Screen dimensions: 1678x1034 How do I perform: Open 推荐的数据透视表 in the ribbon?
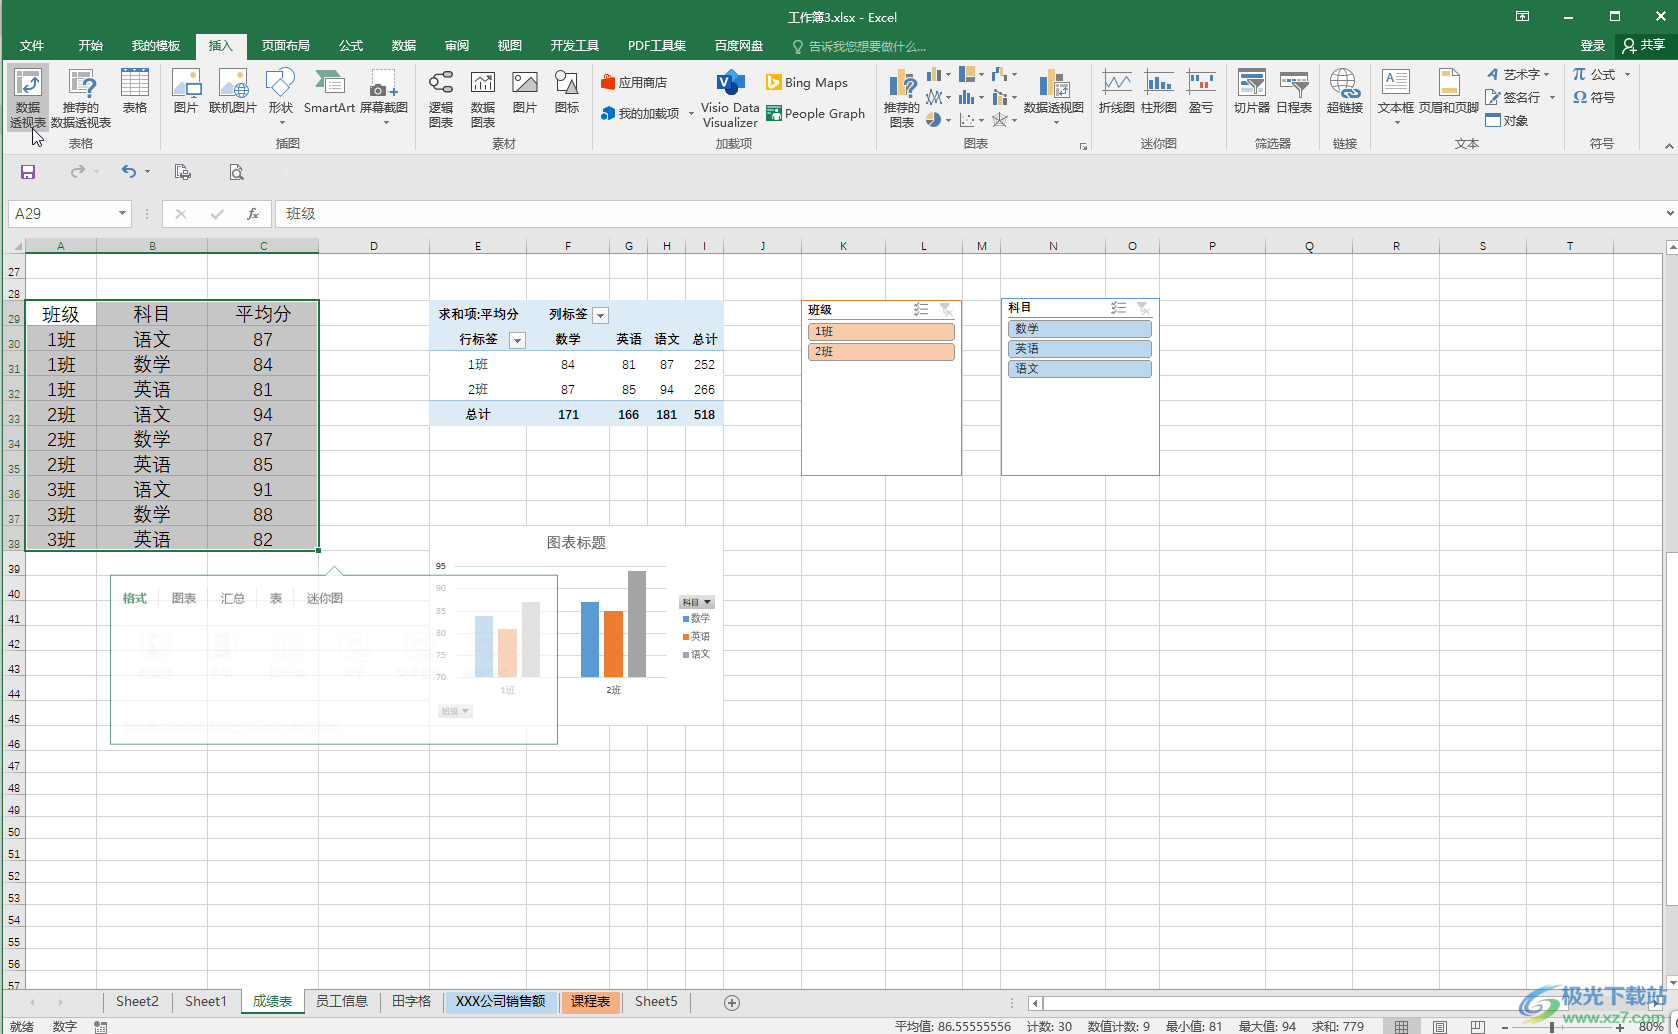pyautogui.click(x=81, y=97)
